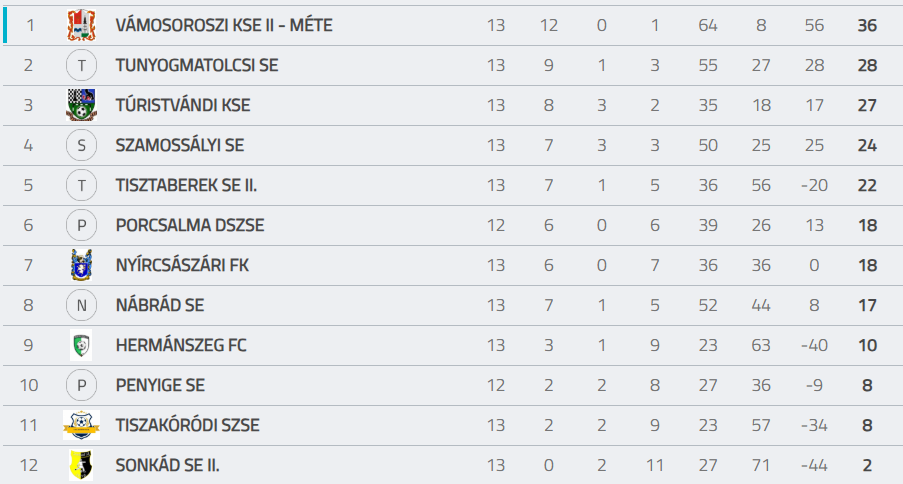Select the Nyírcsászári FK blue crest
903x484 pixels.
(81, 265)
